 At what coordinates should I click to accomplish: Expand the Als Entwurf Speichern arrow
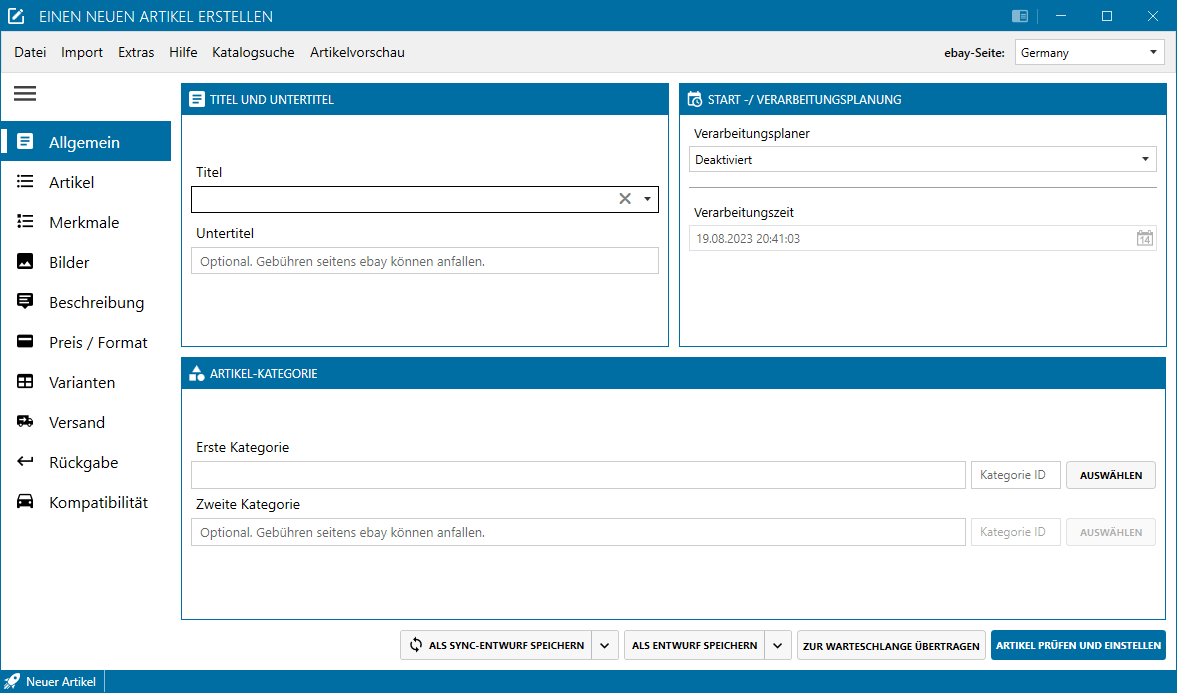click(778, 646)
